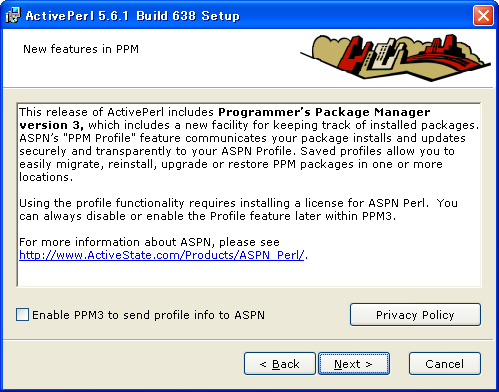Image resolution: width=499 pixels, height=392 pixels.
Task: Open the Privacy Policy
Action: click(x=415, y=314)
